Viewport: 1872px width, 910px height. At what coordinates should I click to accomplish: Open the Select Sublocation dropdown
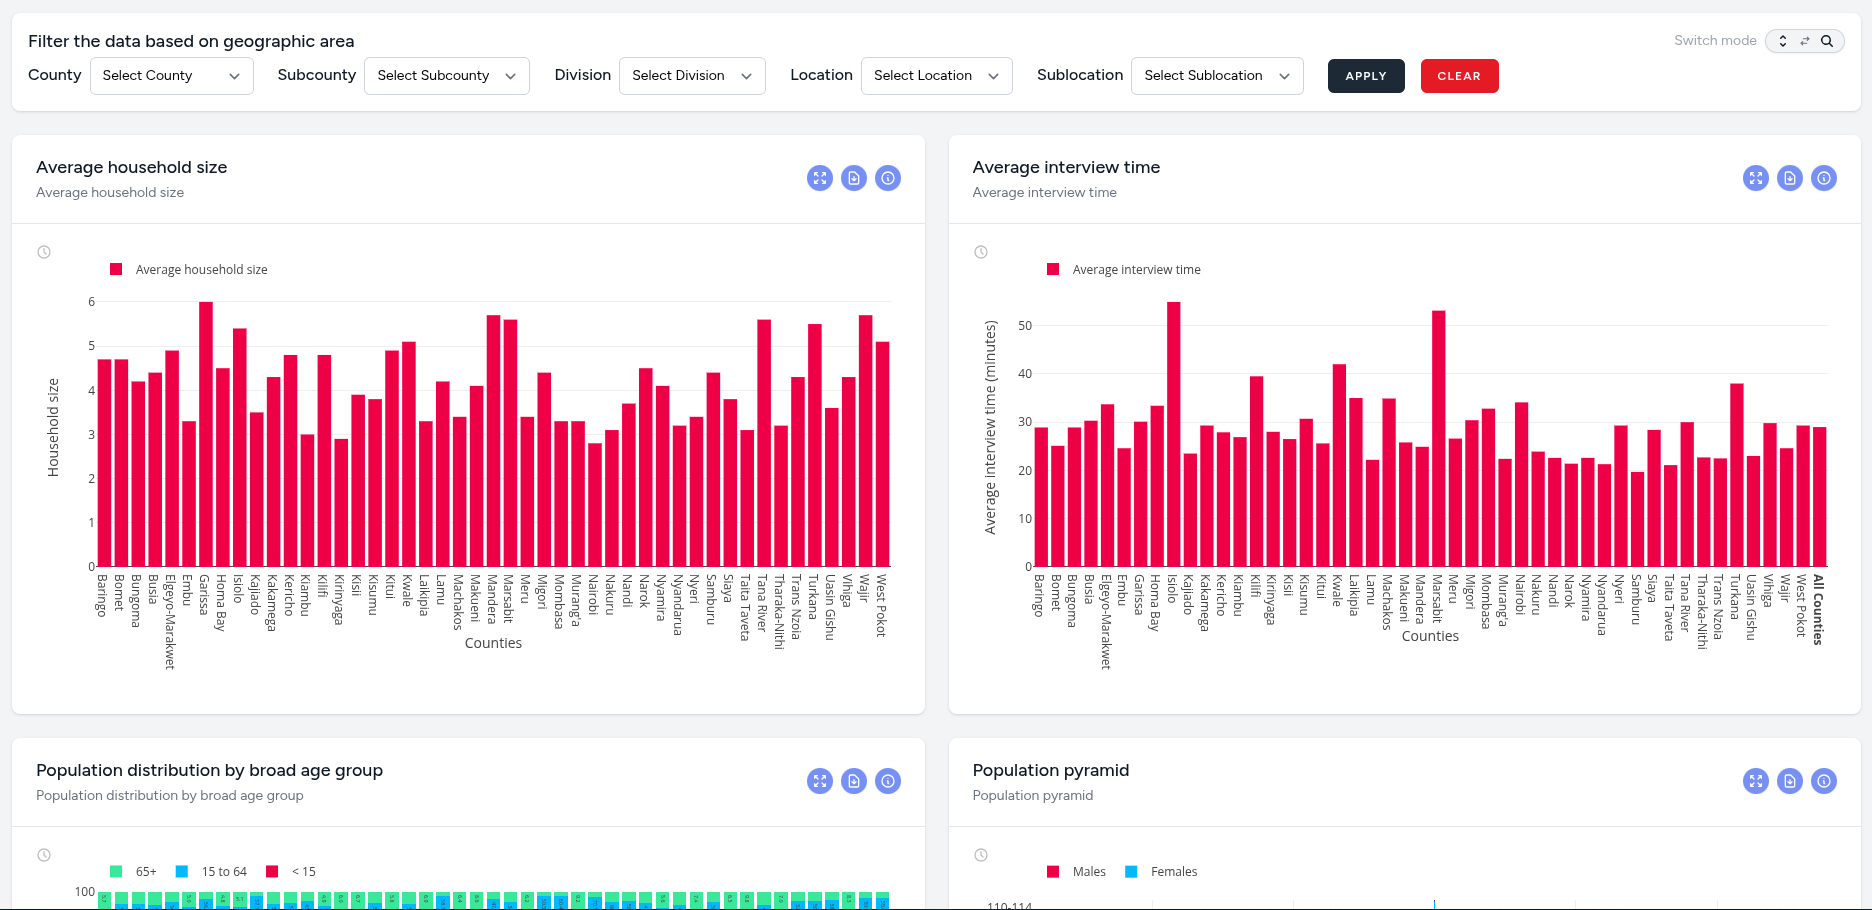click(1216, 75)
